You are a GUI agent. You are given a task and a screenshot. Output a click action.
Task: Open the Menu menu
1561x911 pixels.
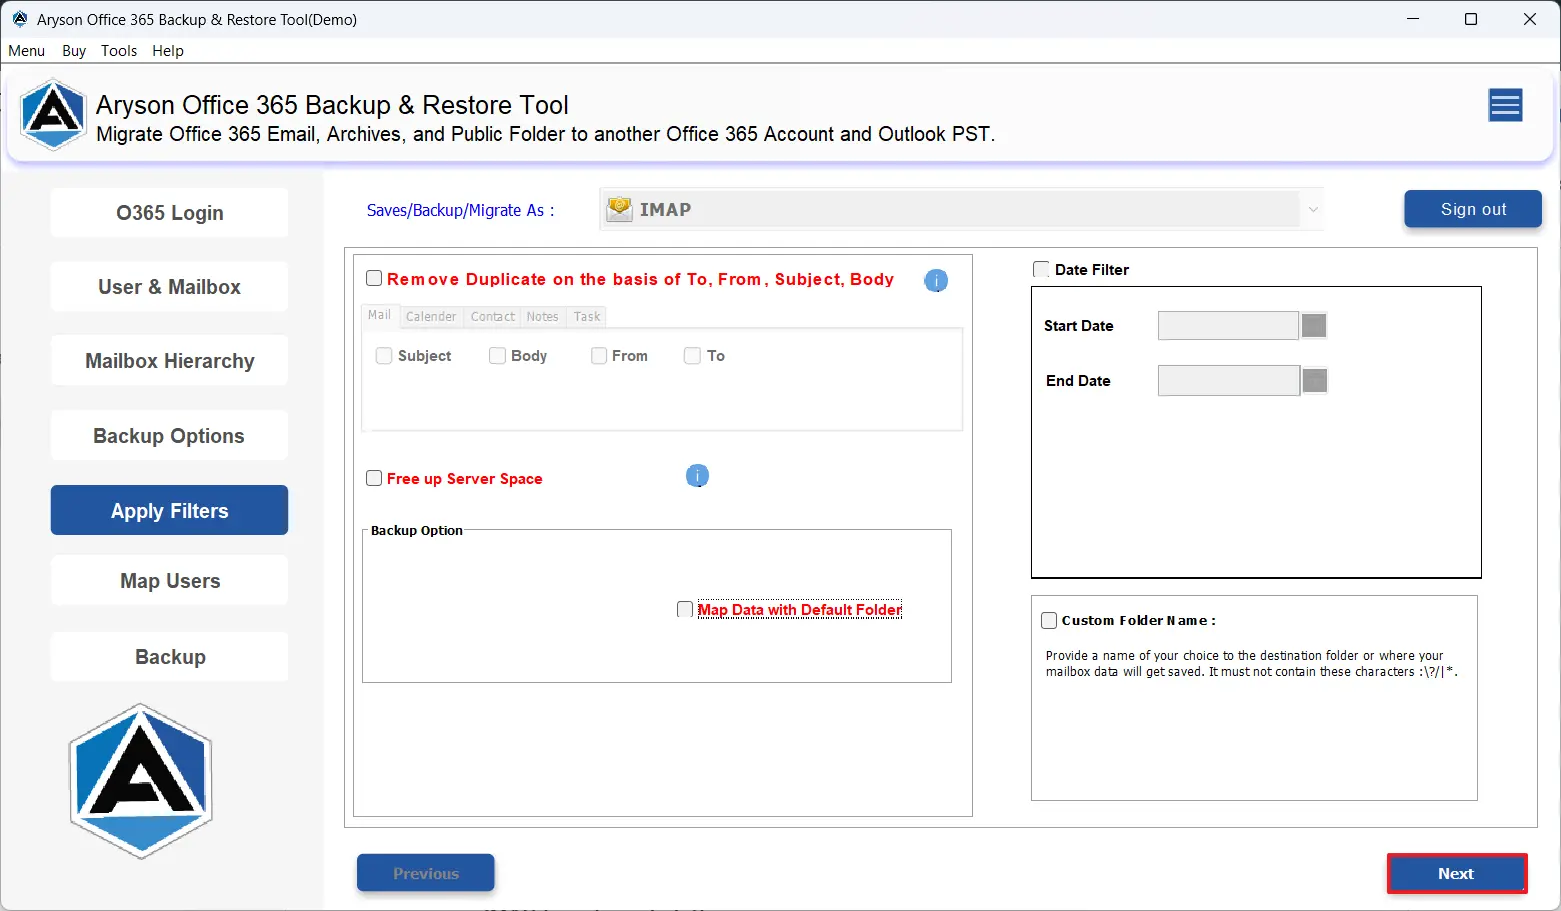tap(27, 51)
